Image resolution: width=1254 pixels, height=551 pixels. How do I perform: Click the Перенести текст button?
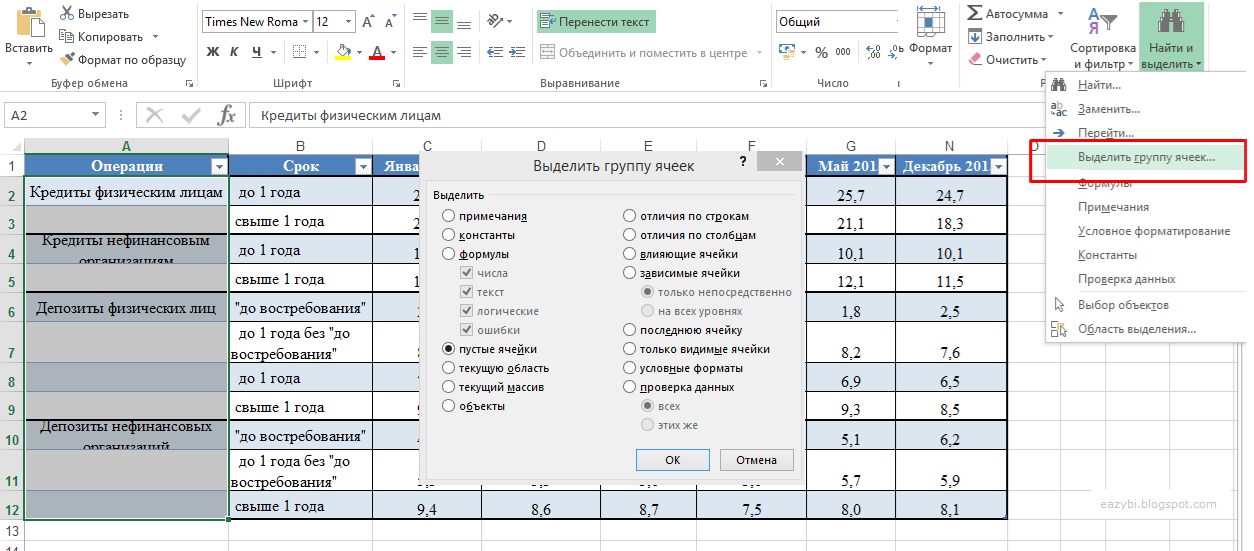pos(596,21)
